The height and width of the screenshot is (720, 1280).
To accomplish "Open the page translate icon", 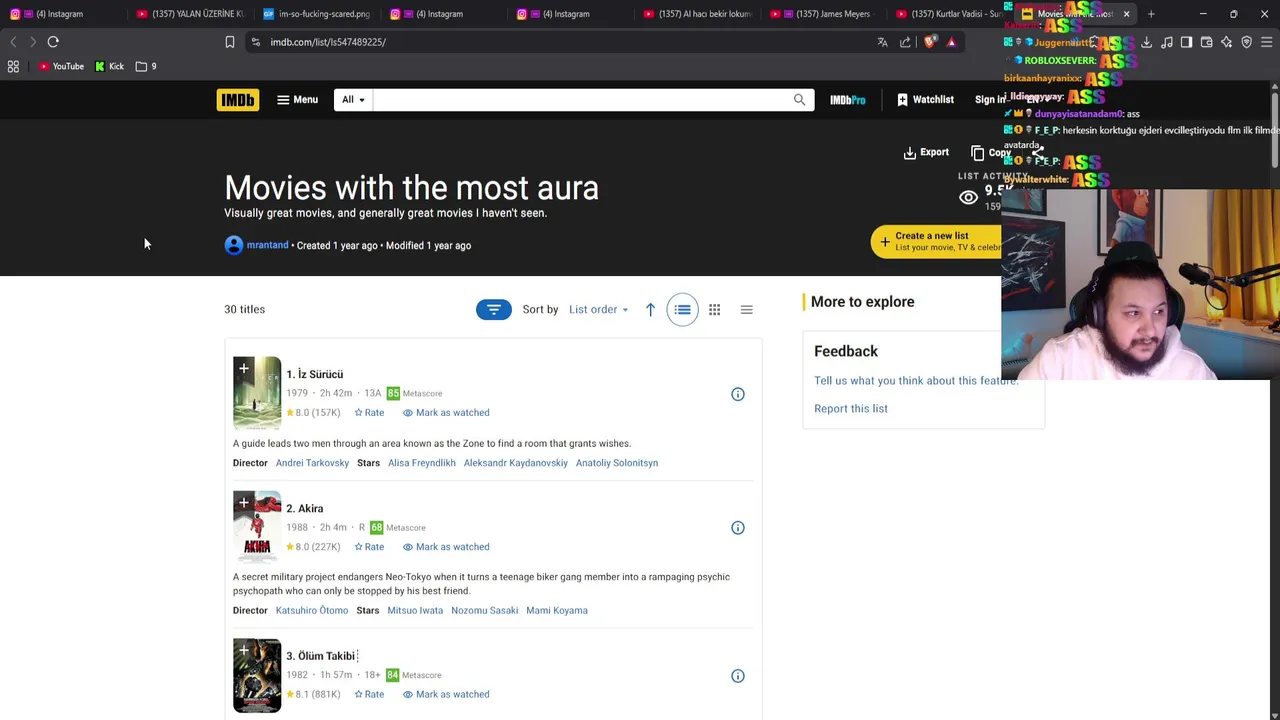I will pyautogui.click(x=882, y=42).
